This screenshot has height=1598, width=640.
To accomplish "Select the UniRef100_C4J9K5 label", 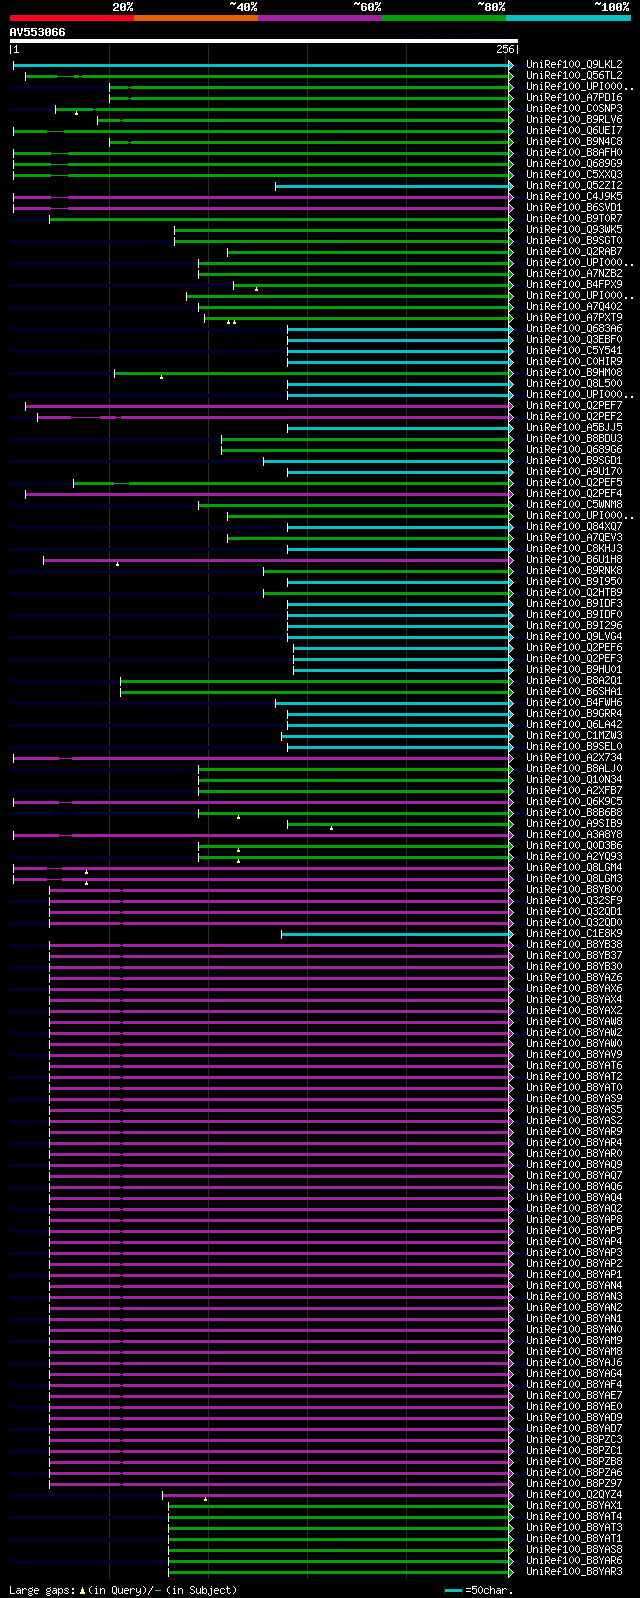I will point(574,196).
